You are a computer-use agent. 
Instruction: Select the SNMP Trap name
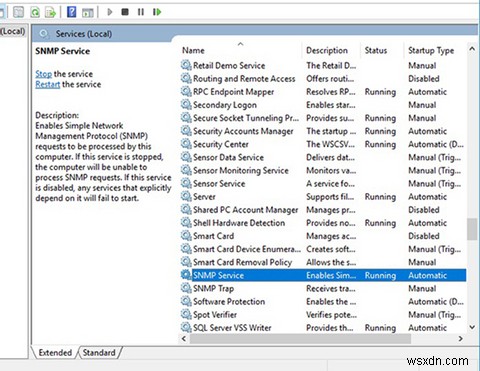point(213,288)
